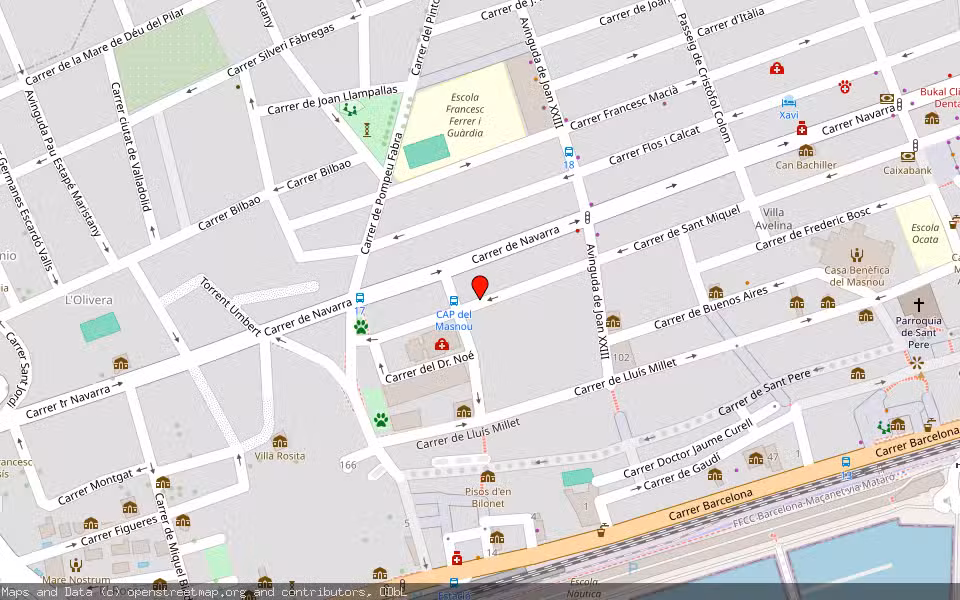
Task: Select the 'Villa Rosita' label
Action: [280, 456]
